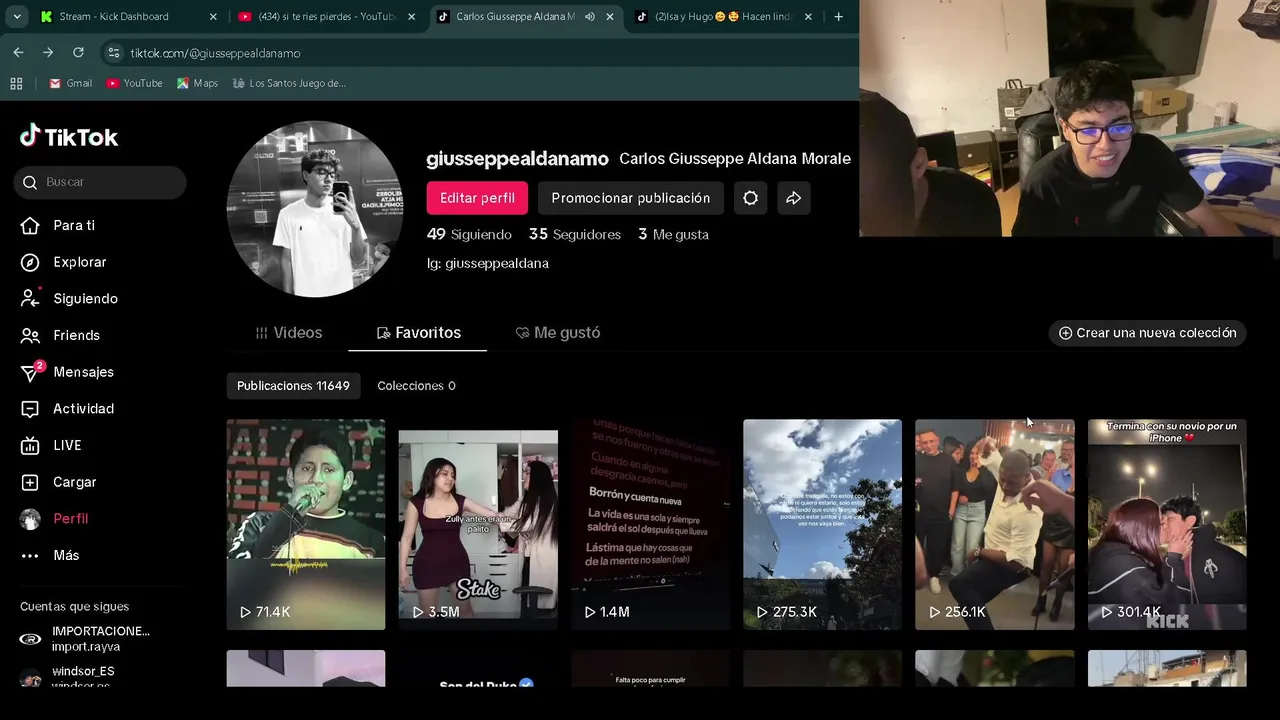Image resolution: width=1280 pixels, height=720 pixels.
Task: Select Publicaciones 11649 filter
Action: click(293, 386)
